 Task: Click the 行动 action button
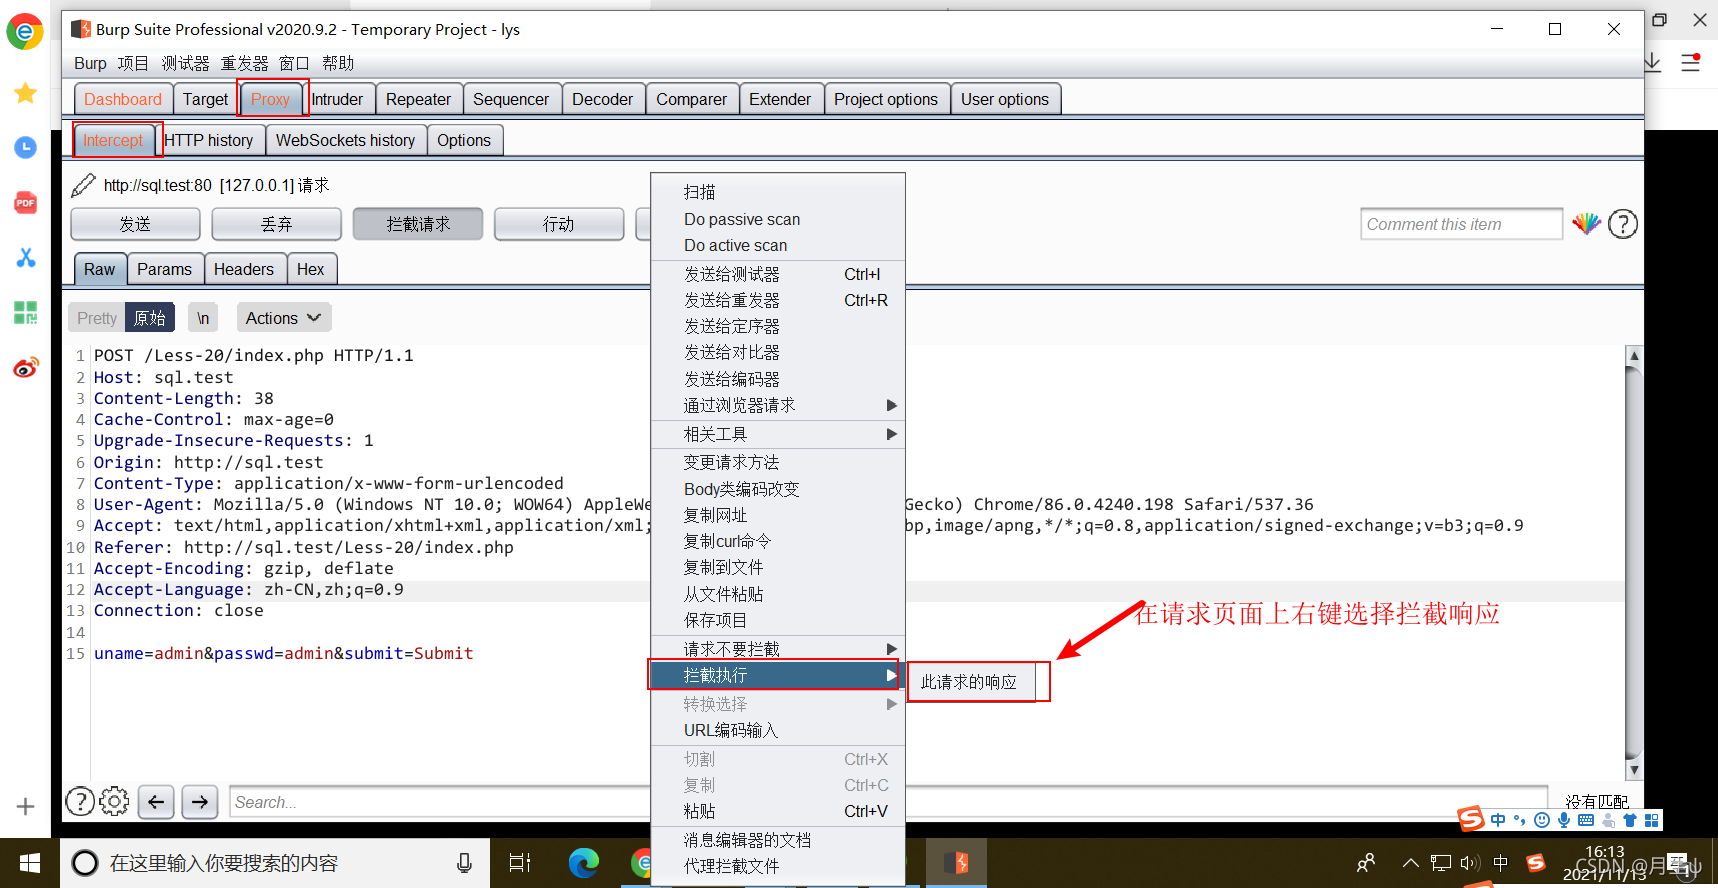coord(558,224)
